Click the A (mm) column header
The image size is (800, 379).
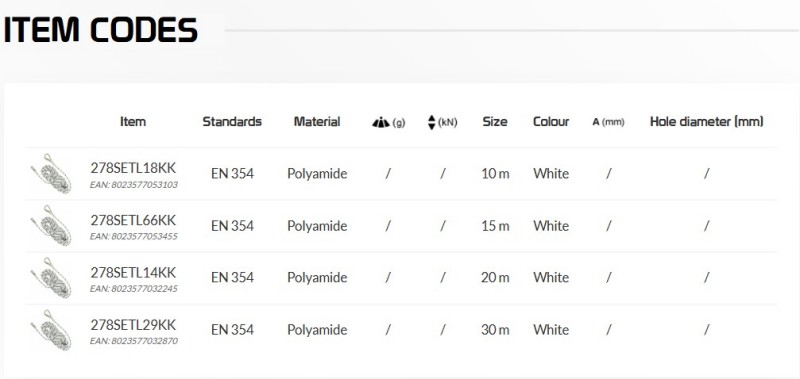[608, 122]
